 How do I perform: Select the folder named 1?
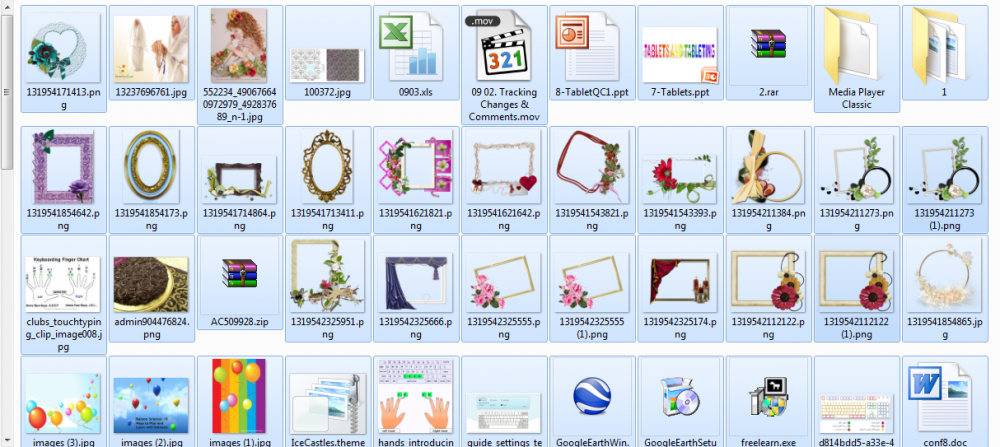tap(944, 45)
